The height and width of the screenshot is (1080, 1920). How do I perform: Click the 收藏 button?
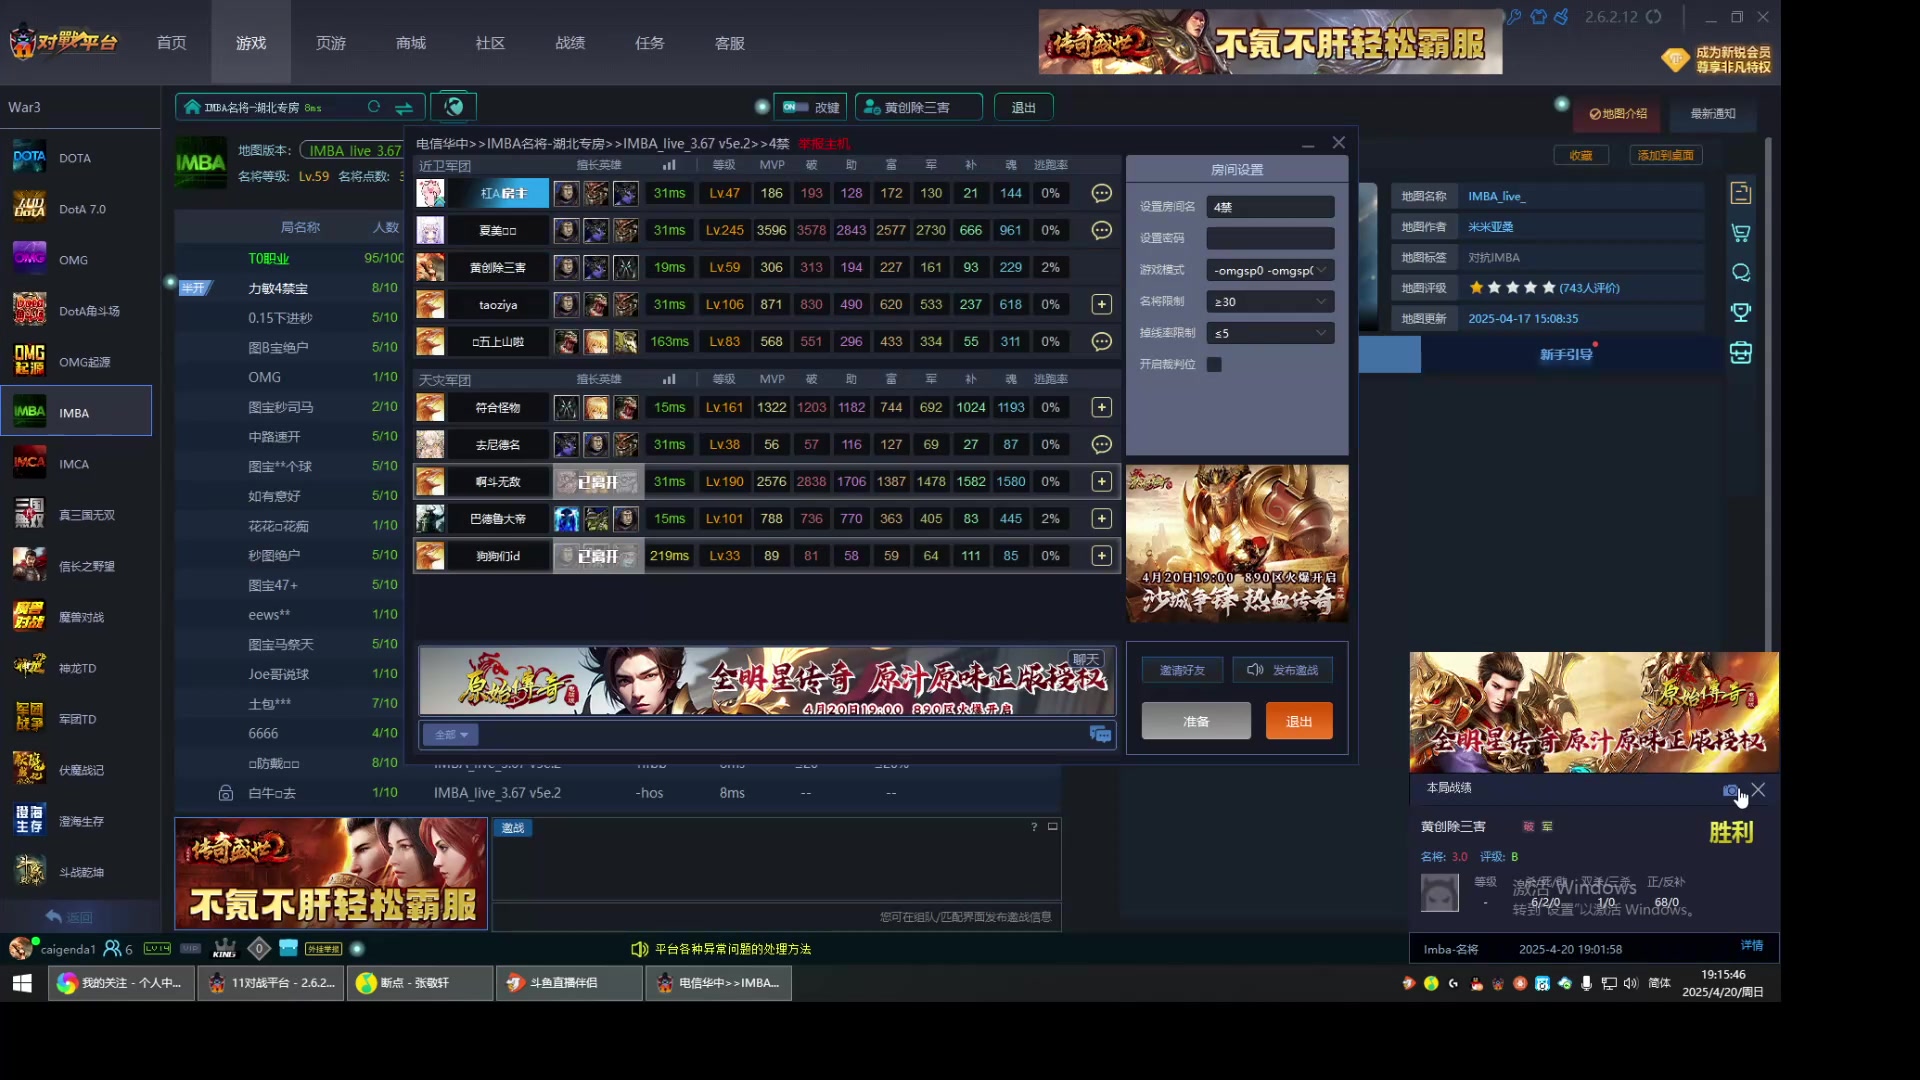(x=1581, y=155)
